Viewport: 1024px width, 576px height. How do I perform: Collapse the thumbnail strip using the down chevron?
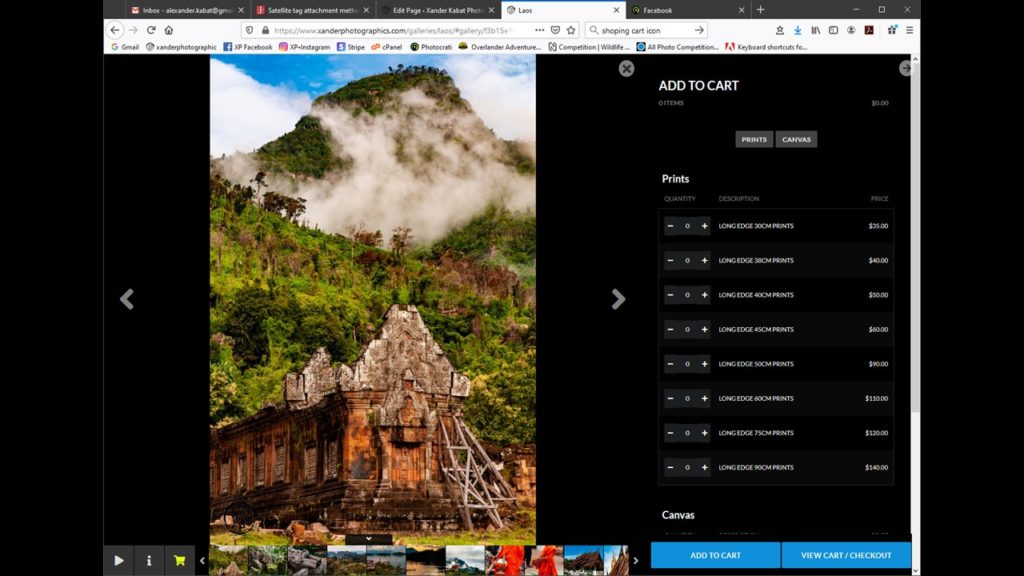(x=368, y=539)
